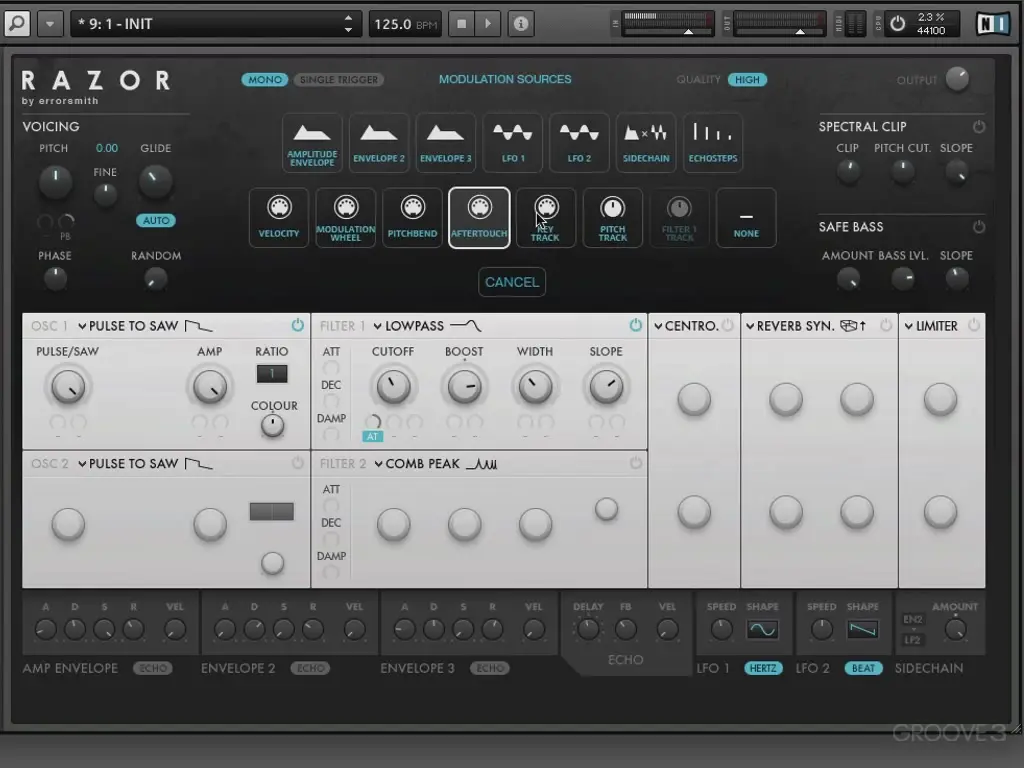Open LFO 2 ramp shape selector
This screenshot has height=768, width=1024.
click(863, 630)
